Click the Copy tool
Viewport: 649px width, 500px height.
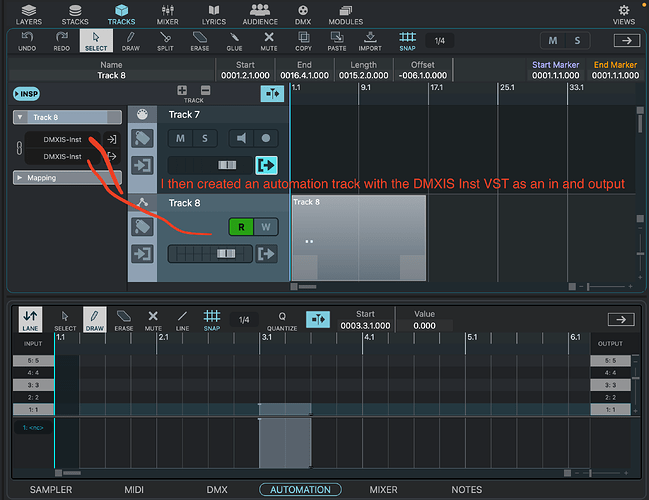tap(303, 41)
